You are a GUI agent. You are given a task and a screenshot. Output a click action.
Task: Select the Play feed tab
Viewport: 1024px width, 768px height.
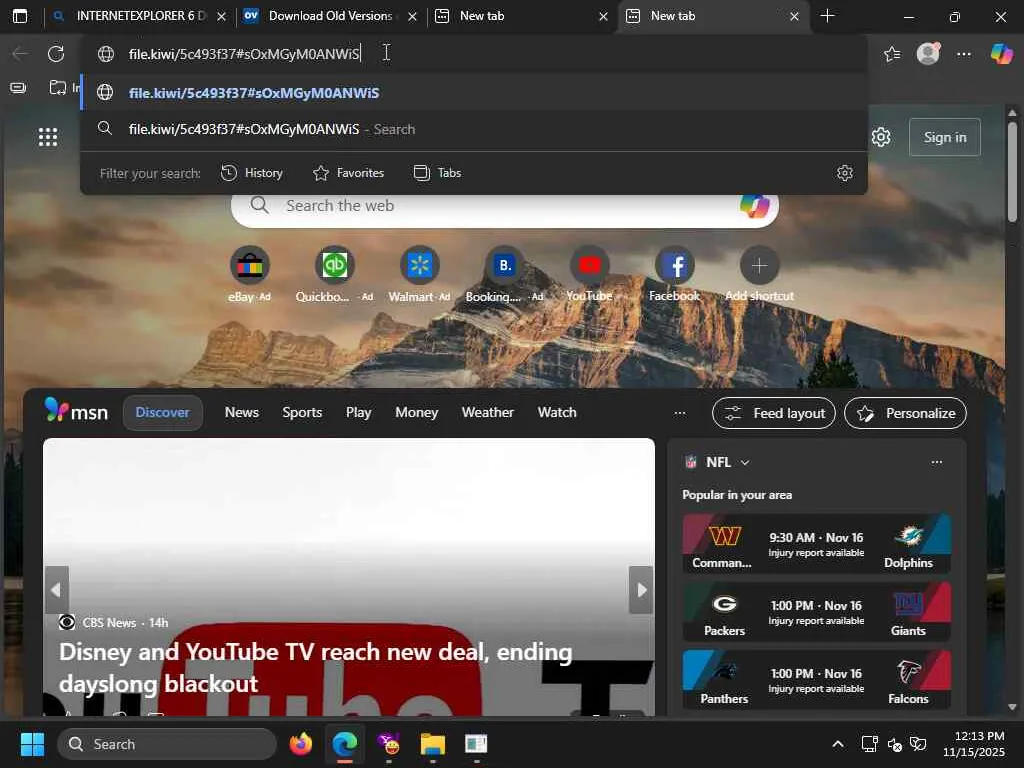click(x=359, y=413)
